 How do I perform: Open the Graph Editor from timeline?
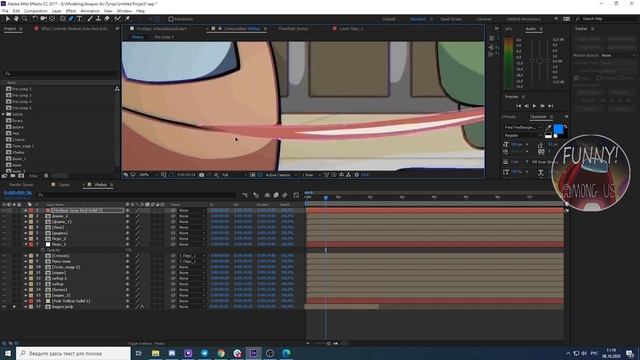click(x=296, y=196)
